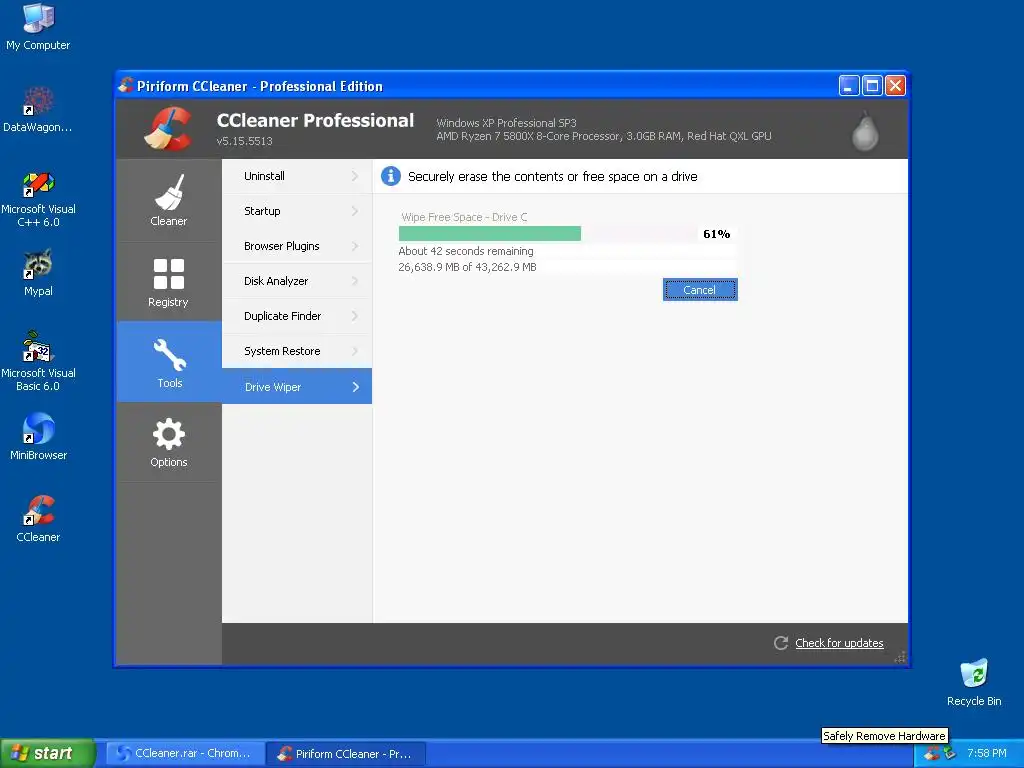Open DataWagon desktop shortcut
This screenshot has height=768, width=1024.
click(38, 109)
